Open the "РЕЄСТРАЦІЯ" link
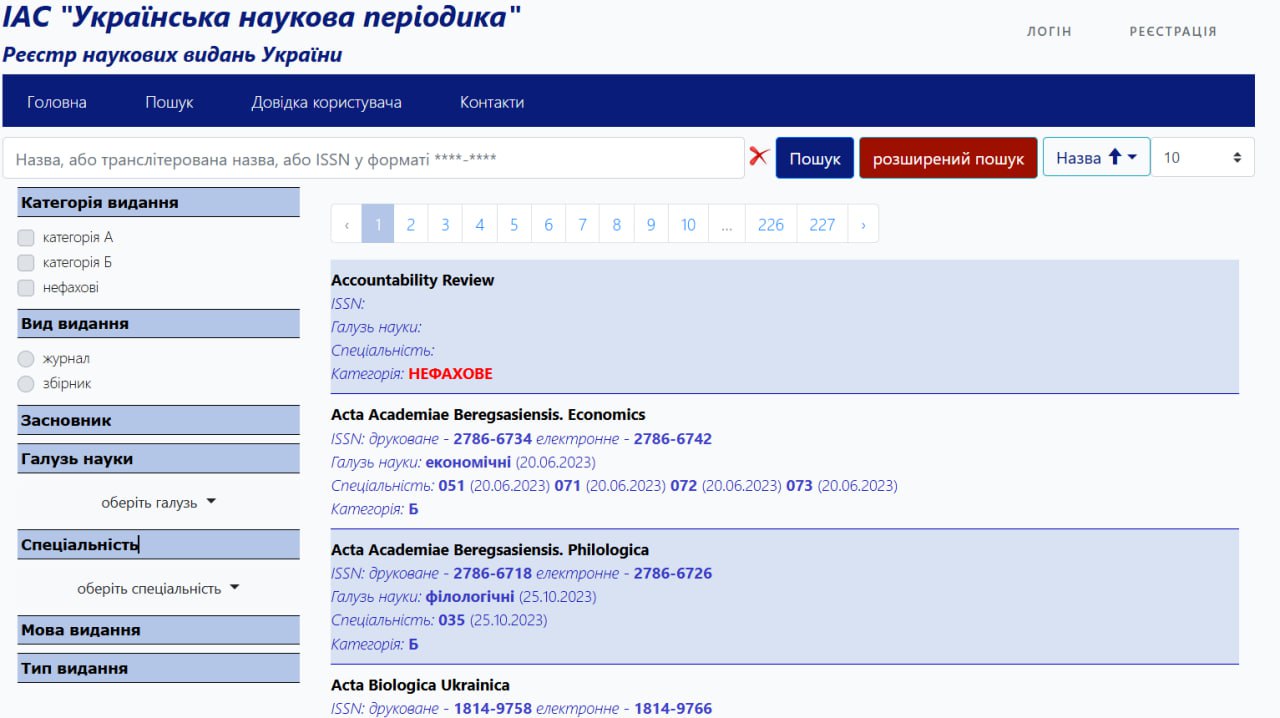The height and width of the screenshot is (718, 1280). tap(1172, 31)
